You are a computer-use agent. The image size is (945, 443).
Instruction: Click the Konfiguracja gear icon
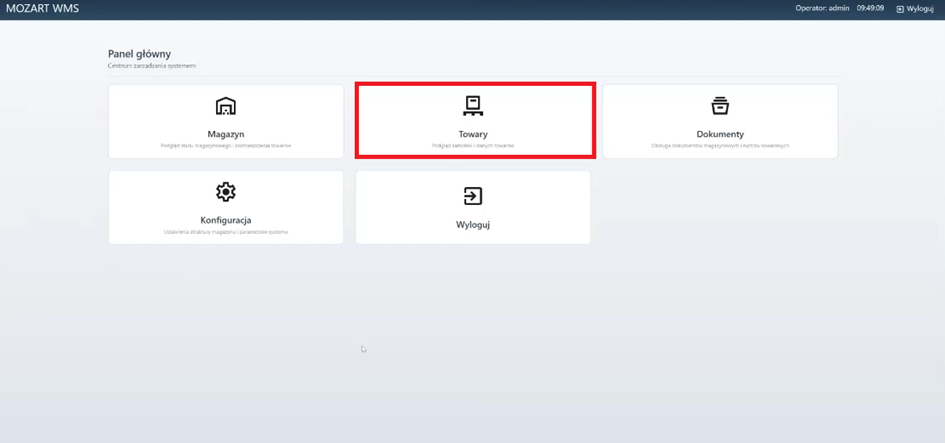[x=226, y=192]
